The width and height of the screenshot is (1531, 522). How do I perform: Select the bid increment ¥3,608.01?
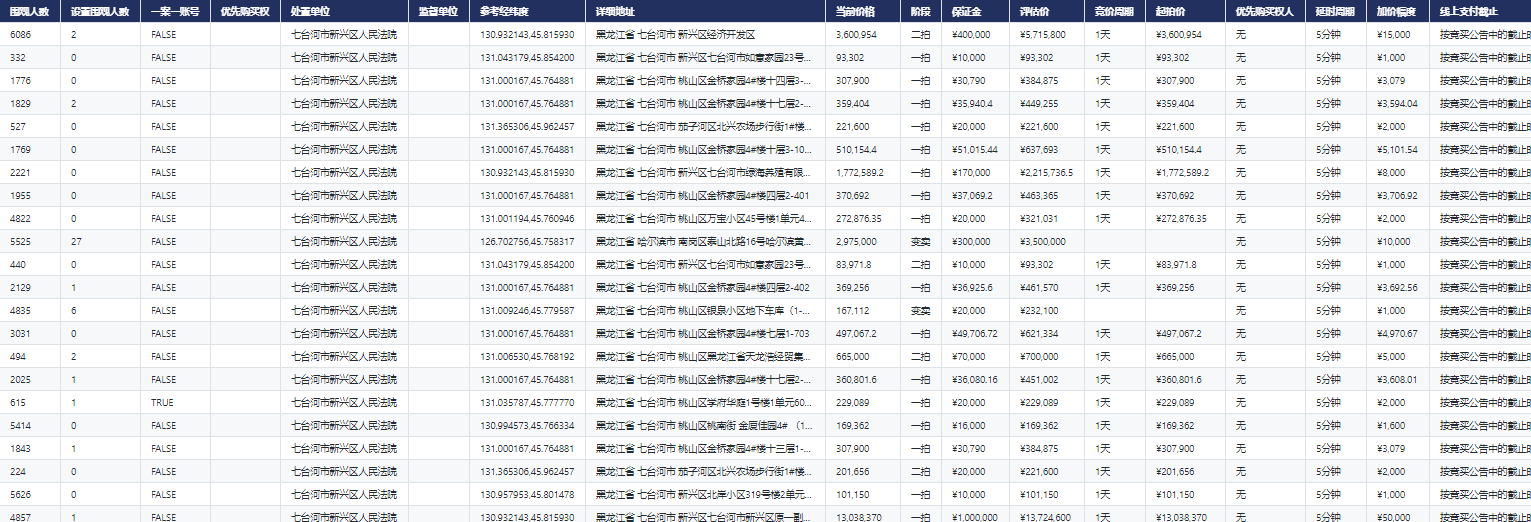pyautogui.click(x=1398, y=379)
